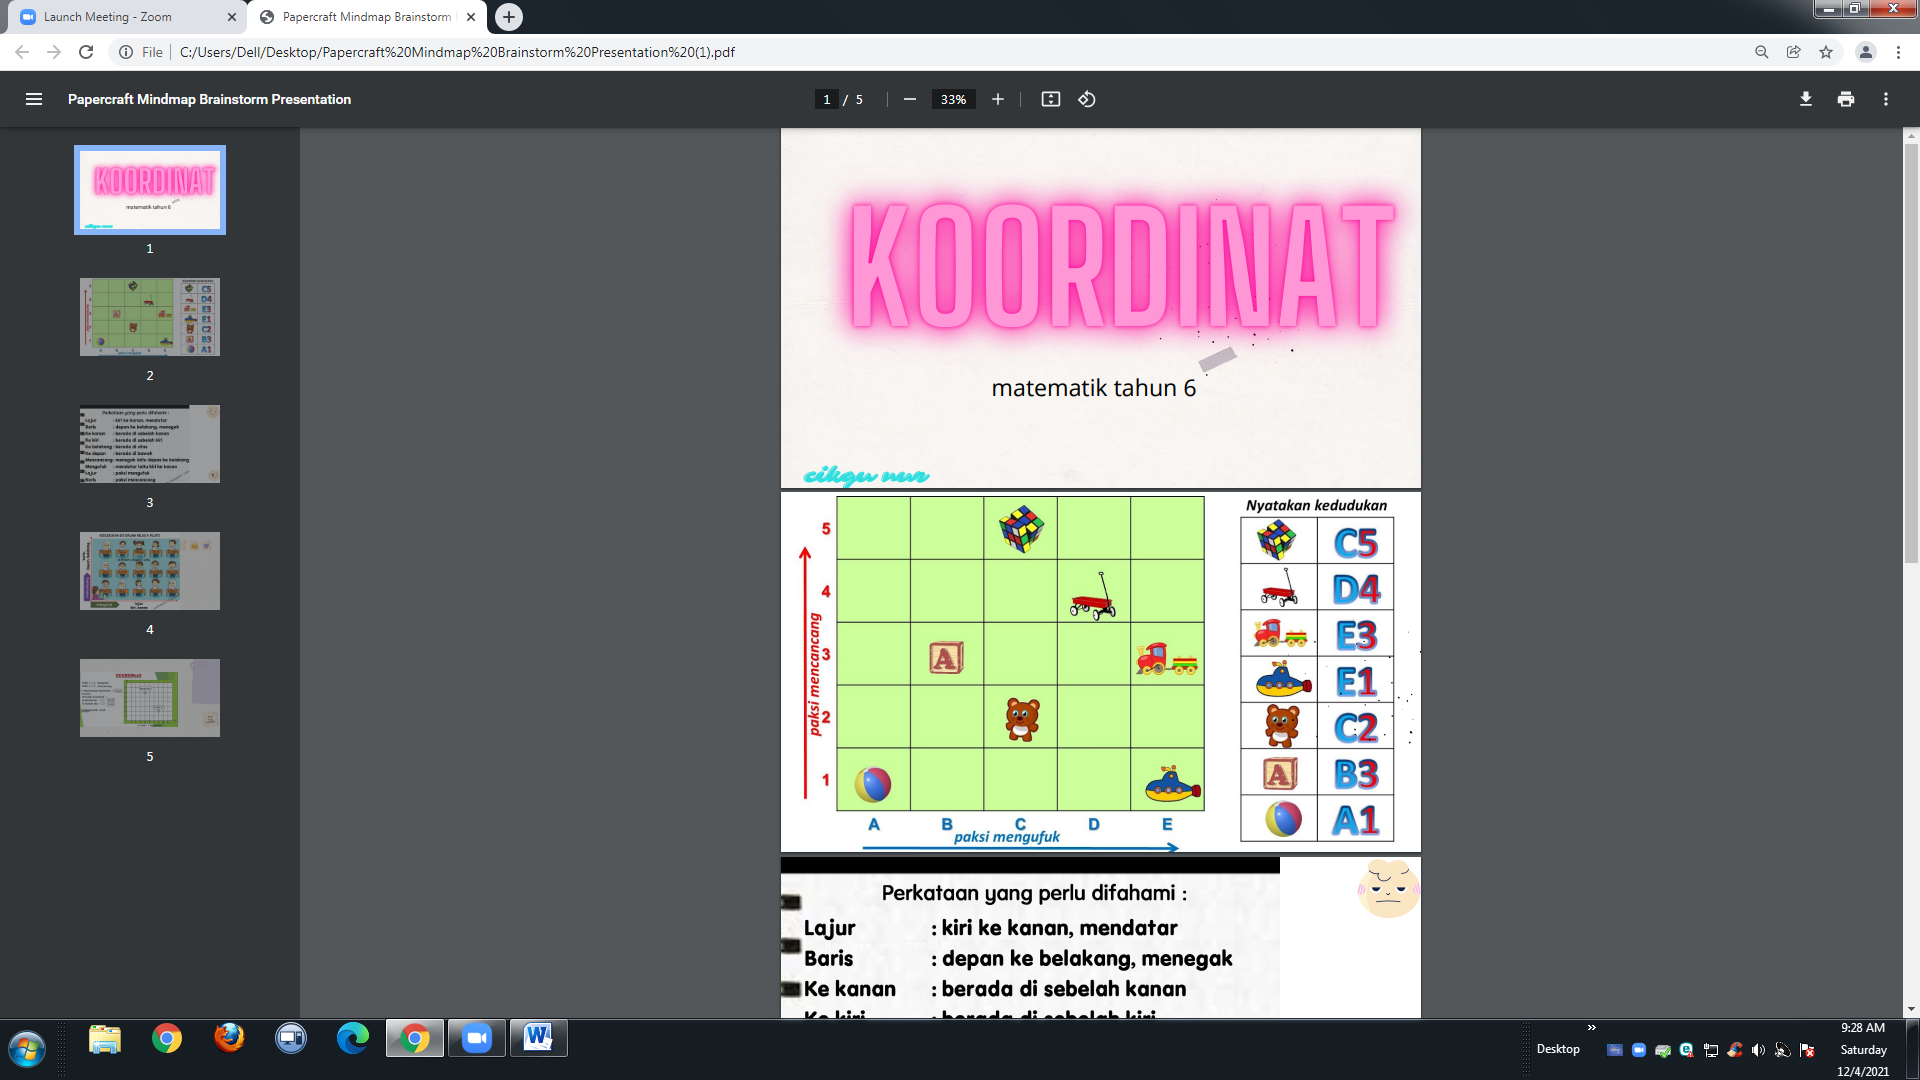
Task: Open Microsoft Word from taskbar
Action: point(538,1038)
